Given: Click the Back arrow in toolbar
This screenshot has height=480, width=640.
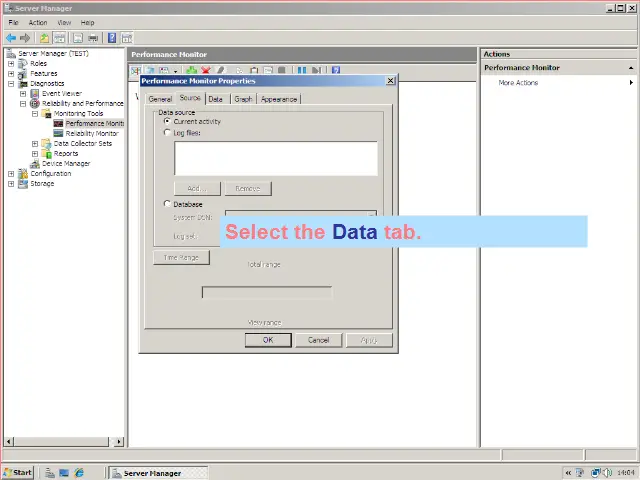Looking at the screenshot, I should pyautogui.click(x=11, y=38).
